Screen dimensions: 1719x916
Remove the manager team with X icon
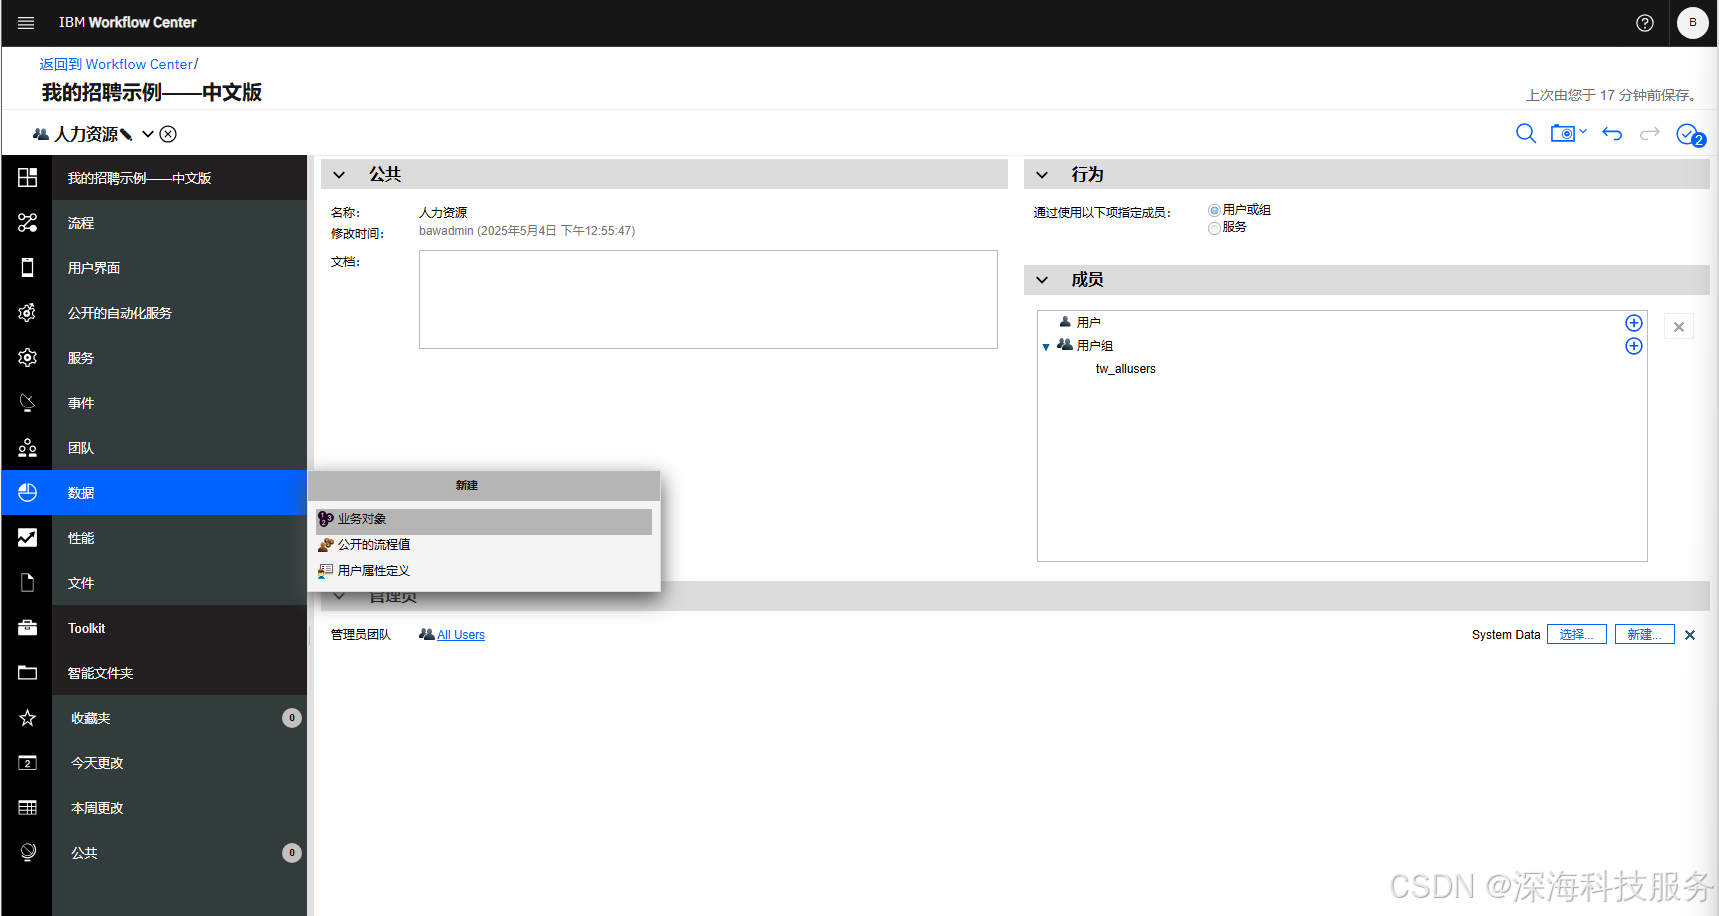(1690, 635)
